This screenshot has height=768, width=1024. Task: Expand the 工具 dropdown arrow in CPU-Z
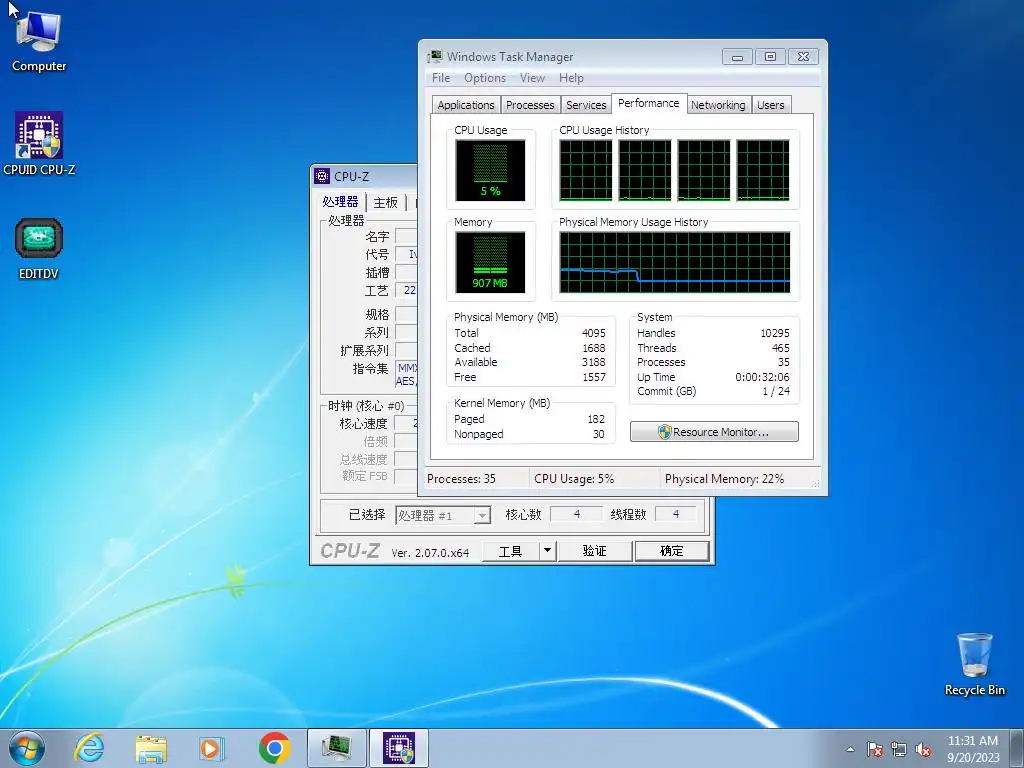point(547,551)
